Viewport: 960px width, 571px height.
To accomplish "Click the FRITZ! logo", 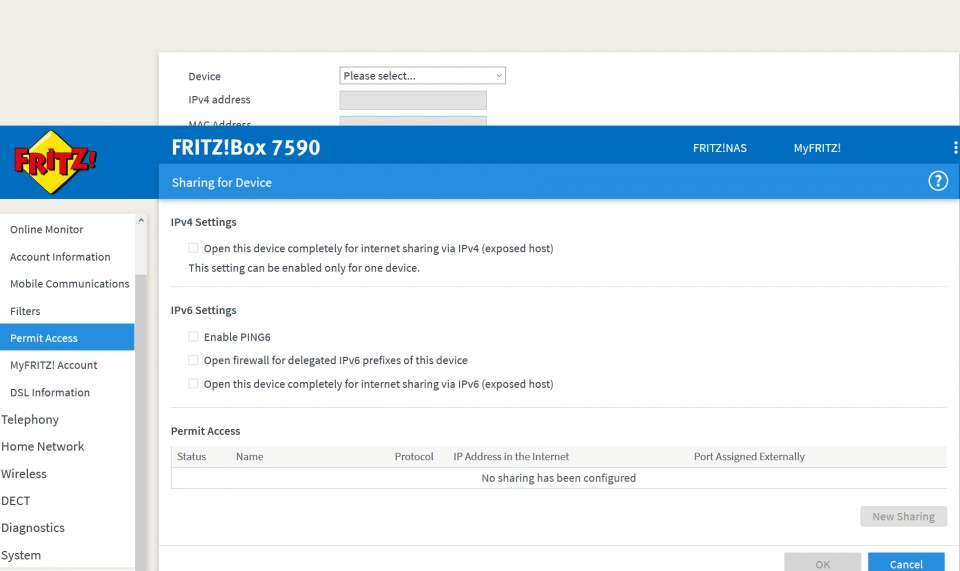I will 55,162.
